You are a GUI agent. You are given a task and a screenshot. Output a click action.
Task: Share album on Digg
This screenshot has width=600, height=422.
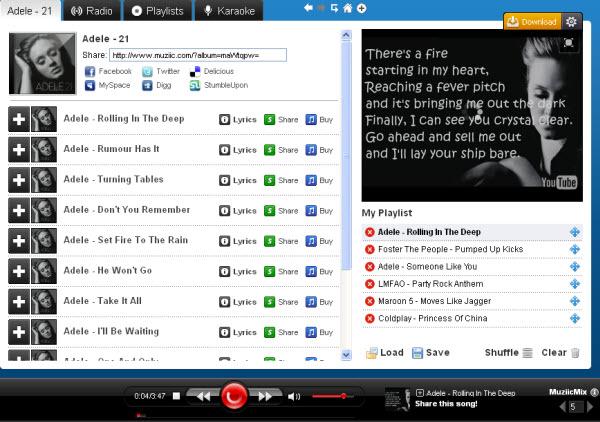click(157, 85)
